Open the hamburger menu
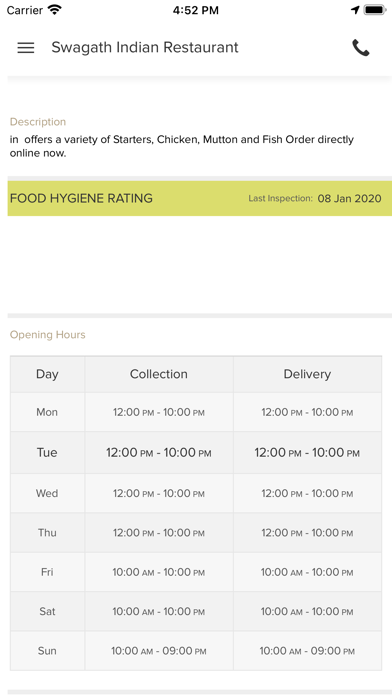 (x=26, y=47)
